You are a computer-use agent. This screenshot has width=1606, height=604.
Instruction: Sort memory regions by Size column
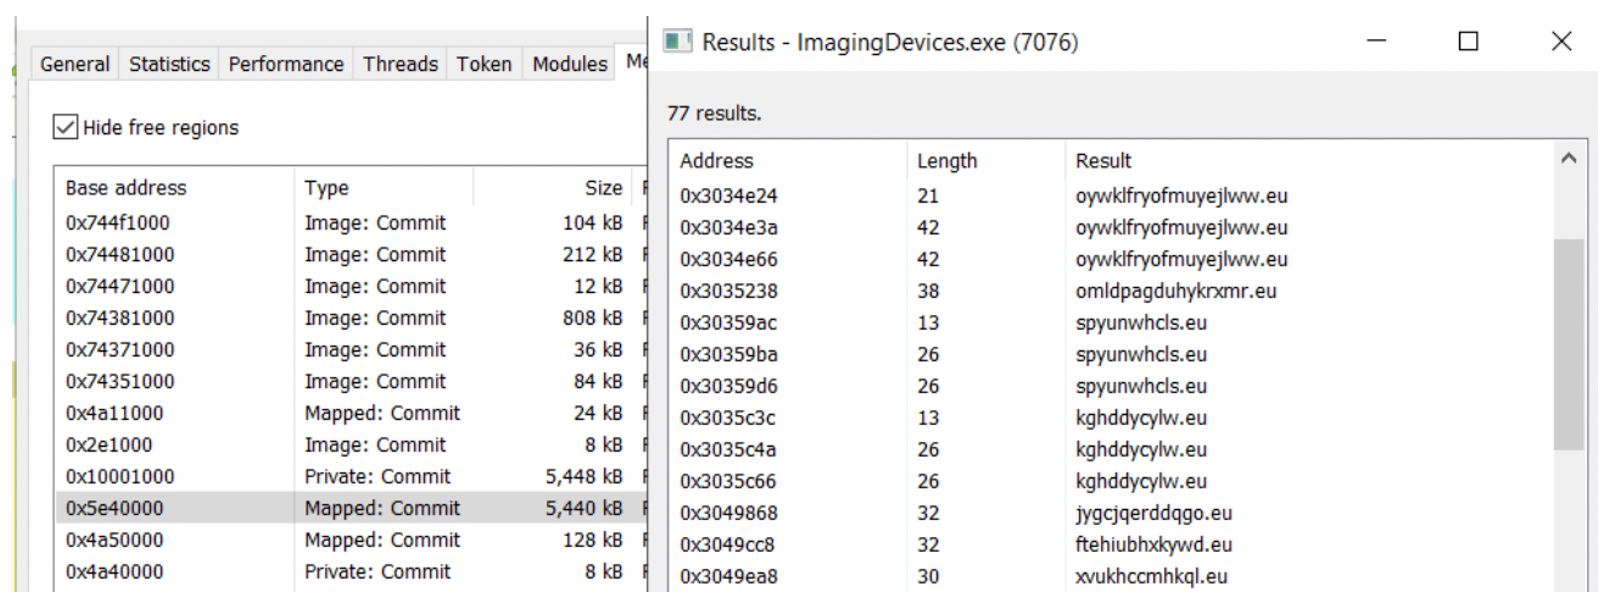point(603,188)
